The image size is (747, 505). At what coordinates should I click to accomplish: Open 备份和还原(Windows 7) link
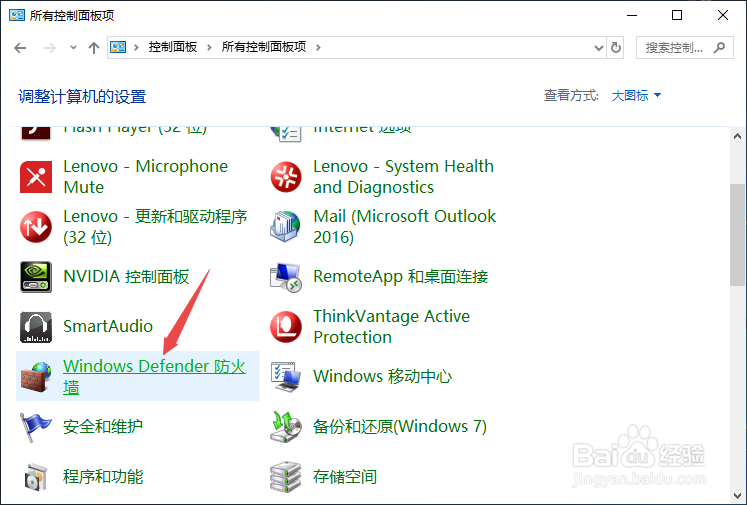pyautogui.click(x=400, y=426)
